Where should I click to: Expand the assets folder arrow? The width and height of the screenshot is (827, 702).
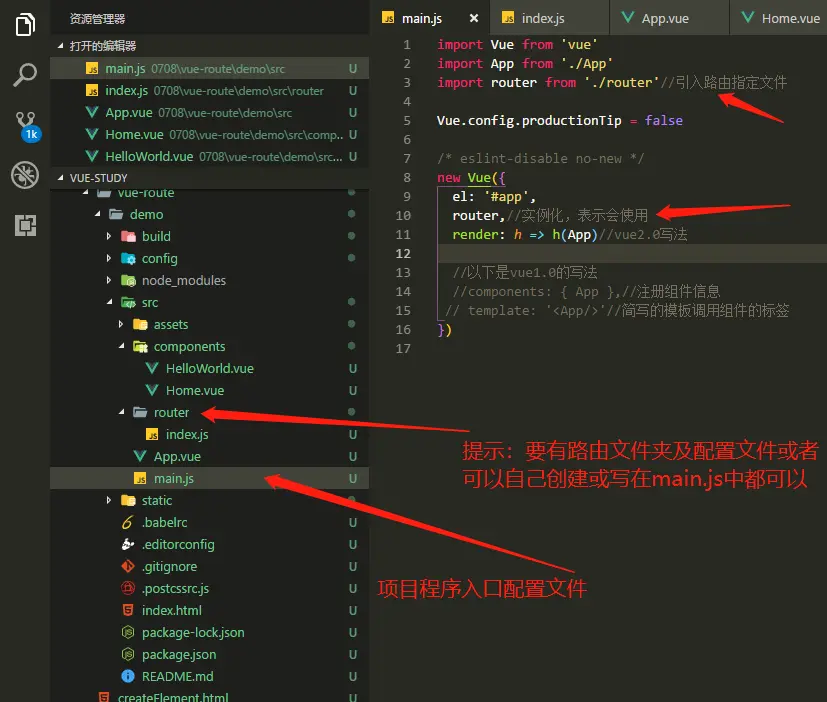click(121, 324)
